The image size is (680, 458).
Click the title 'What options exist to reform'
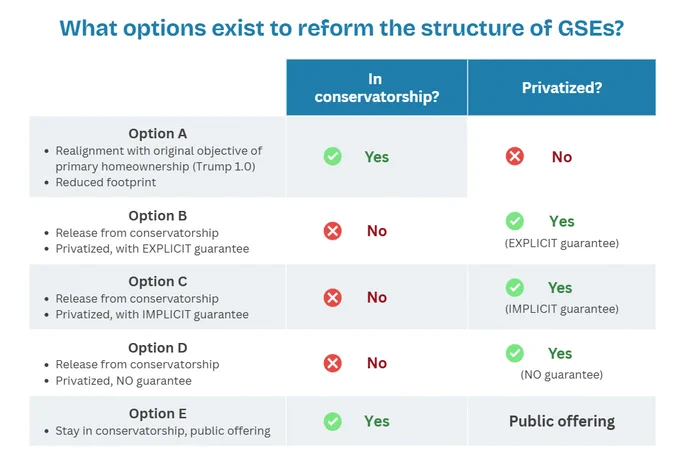216,28
